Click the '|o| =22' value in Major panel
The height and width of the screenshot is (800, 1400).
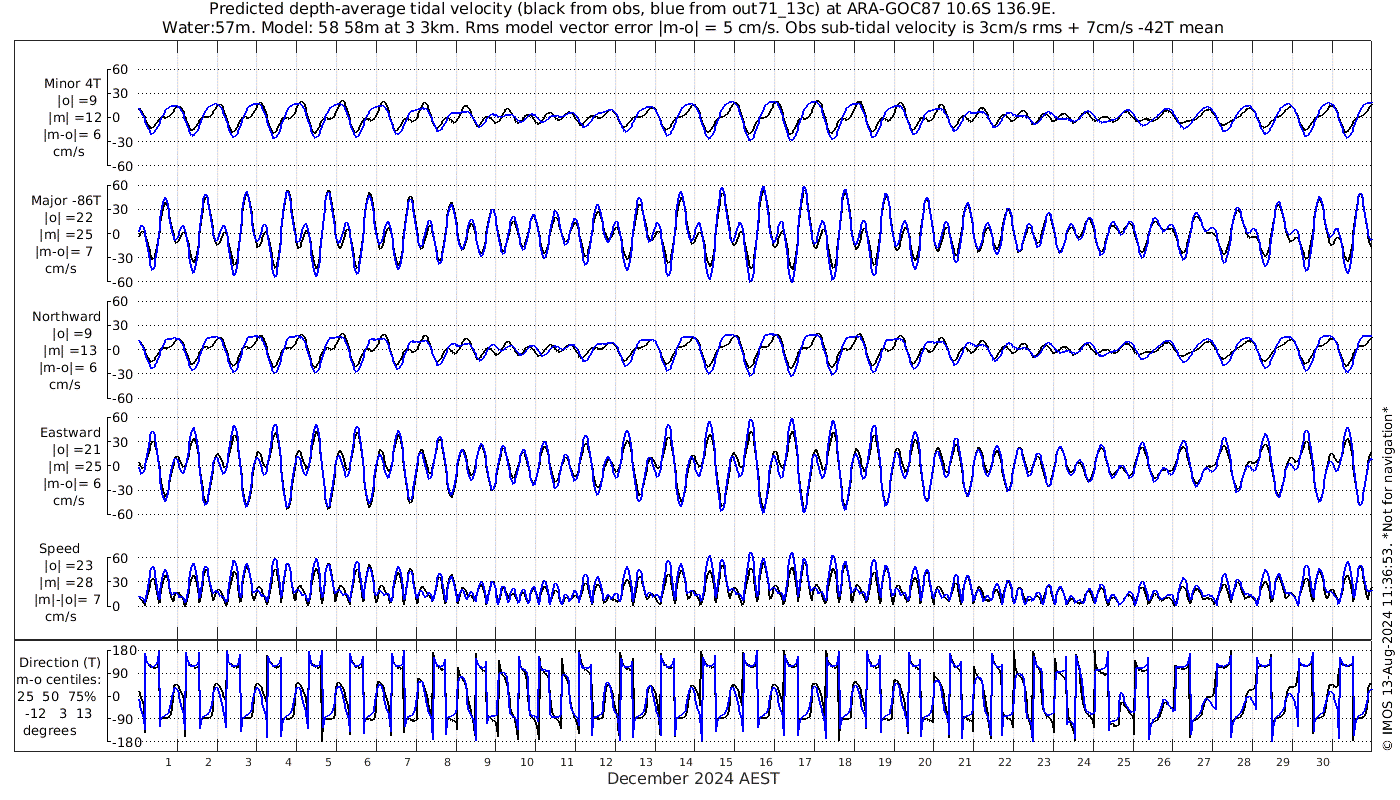click(x=70, y=218)
